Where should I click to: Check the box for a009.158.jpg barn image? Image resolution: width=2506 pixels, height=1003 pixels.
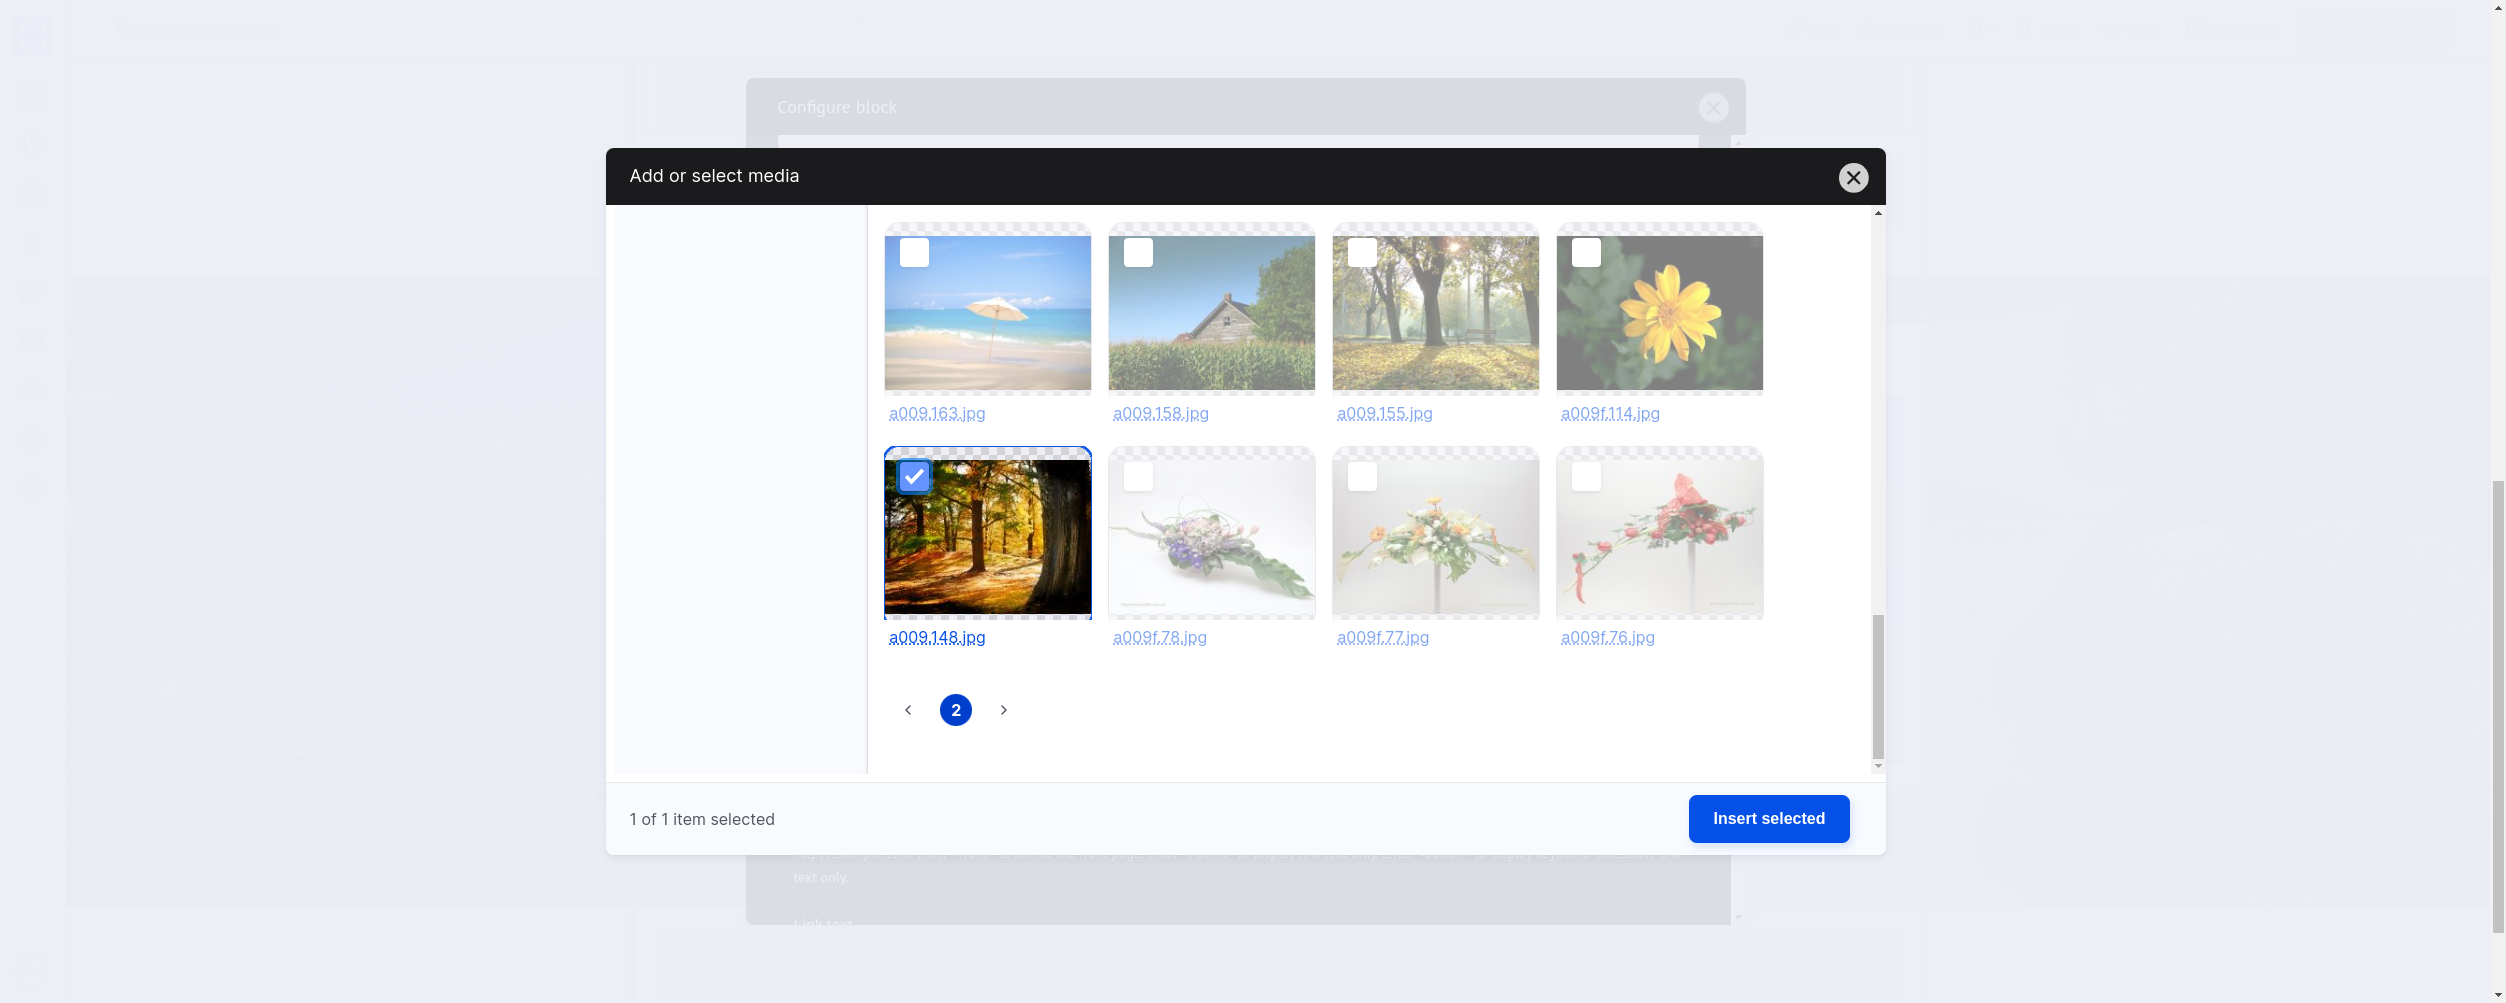coord(1138,253)
